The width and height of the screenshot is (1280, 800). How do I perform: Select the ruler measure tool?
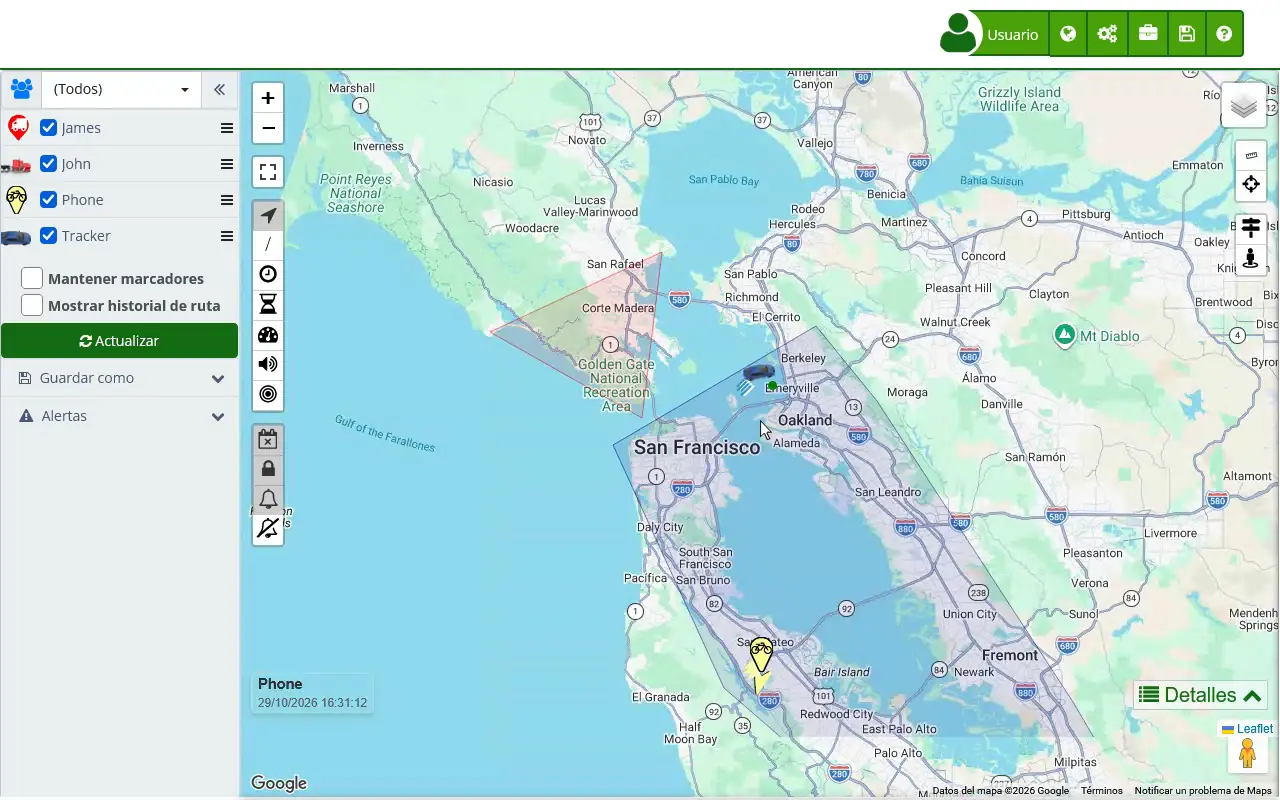coord(1251,155)
